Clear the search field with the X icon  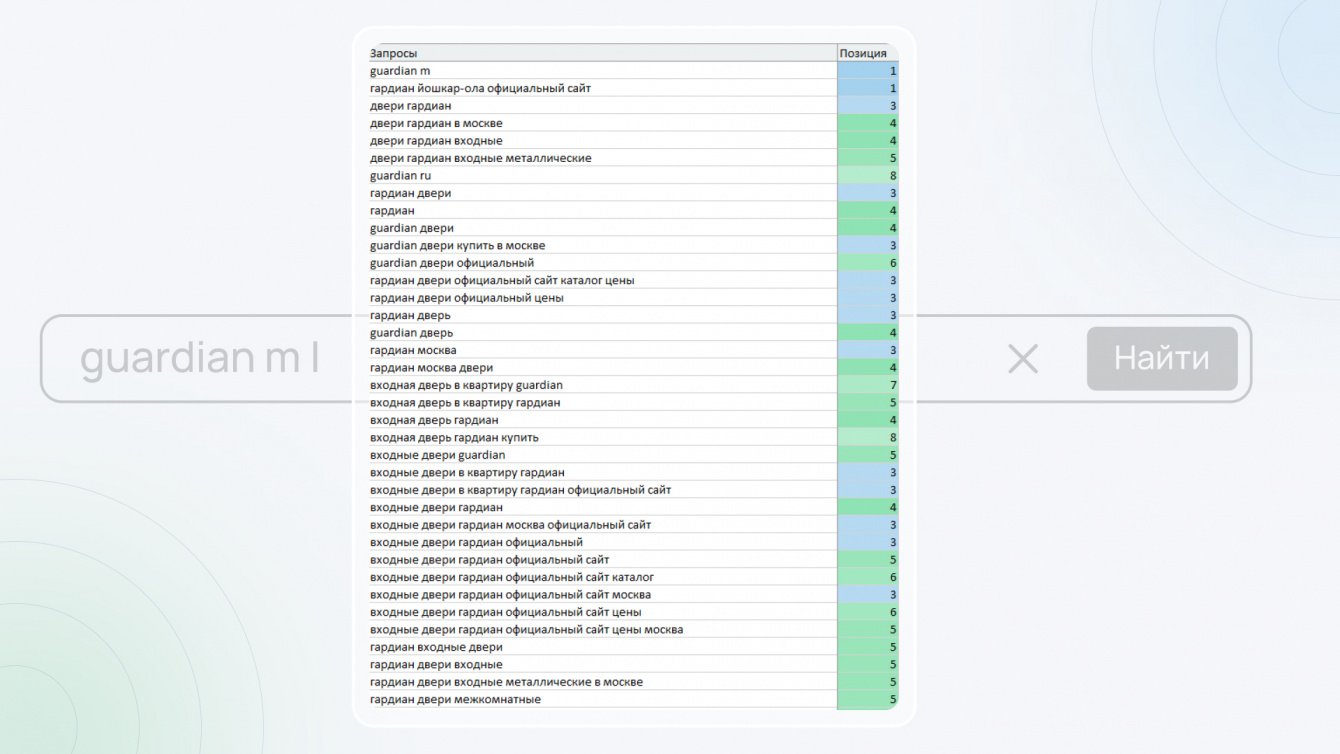point(1023,359)
